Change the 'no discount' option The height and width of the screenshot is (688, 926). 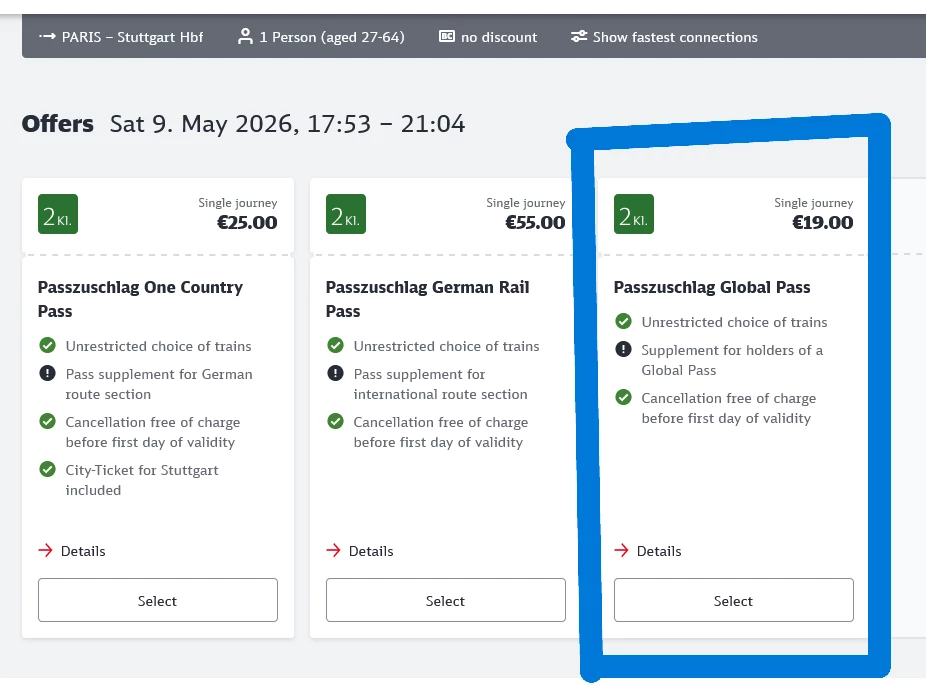pyautogui.click(x=498, y=37)
